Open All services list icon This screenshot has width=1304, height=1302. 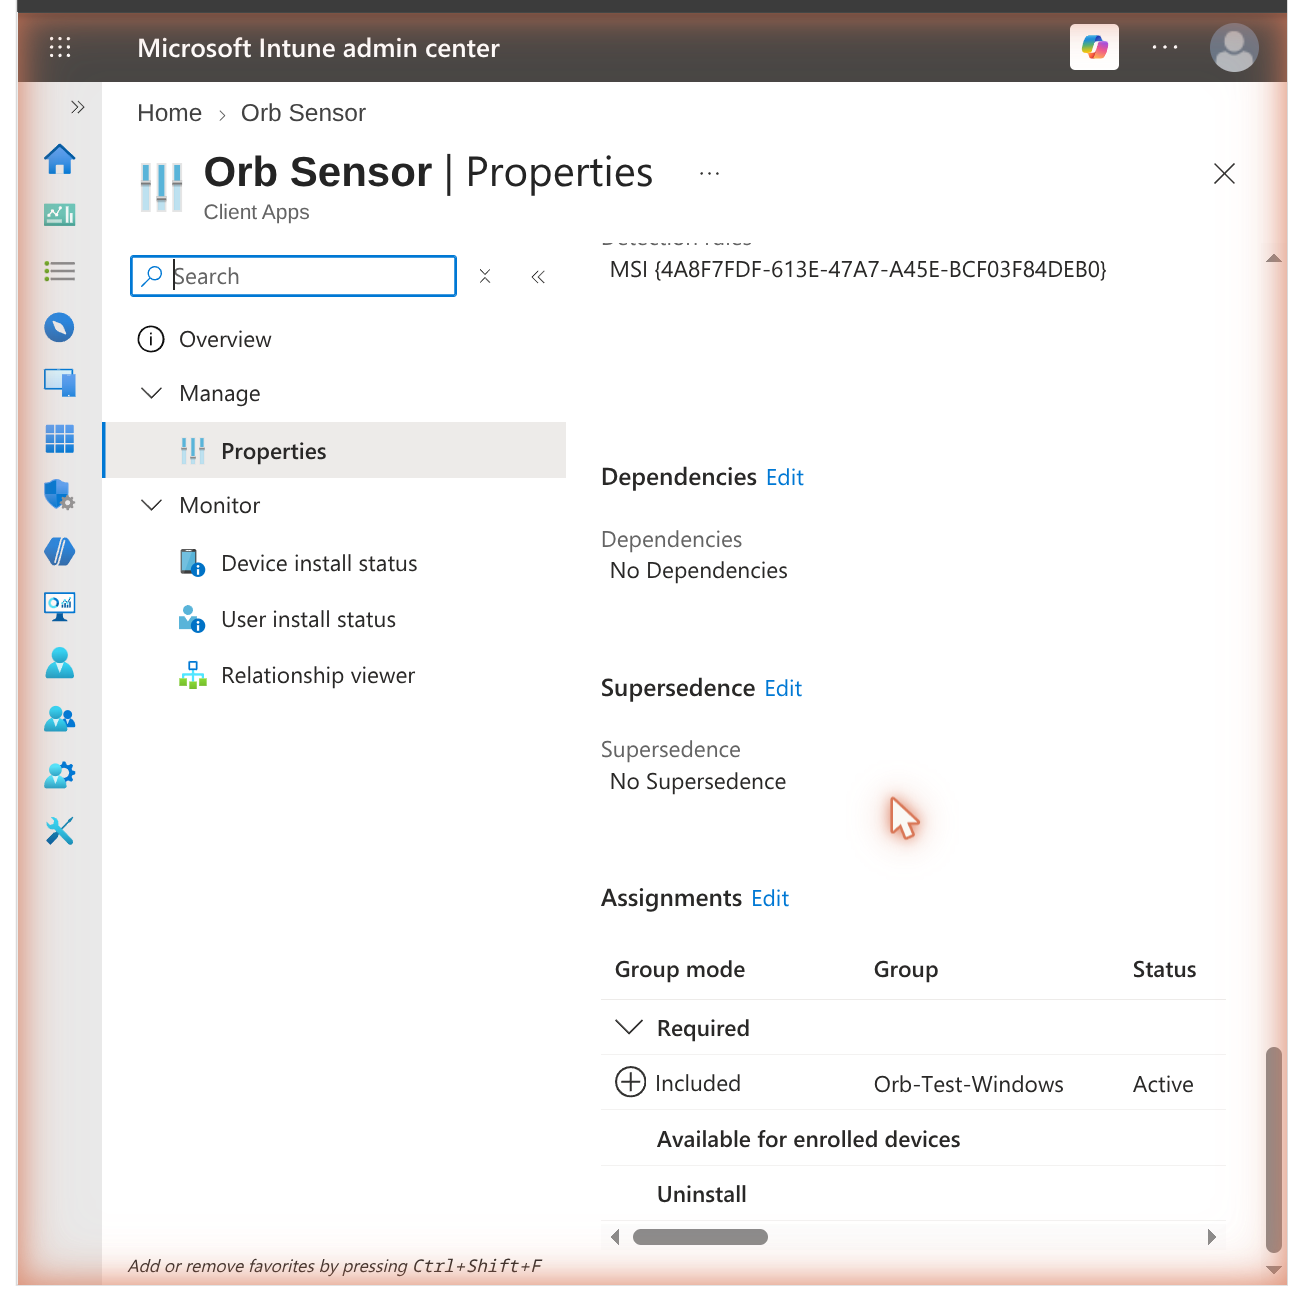pos(60,271)
